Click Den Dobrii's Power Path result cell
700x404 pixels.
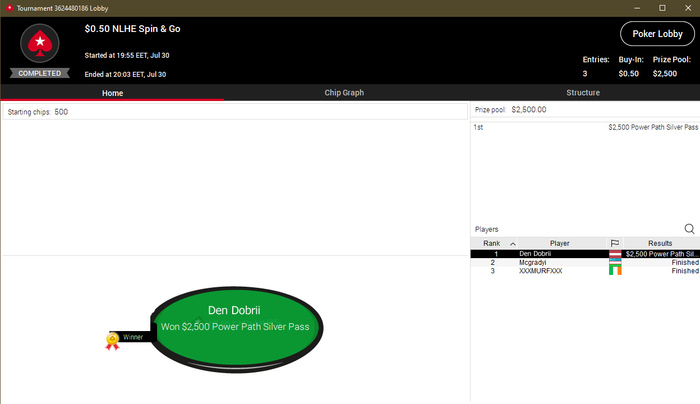[x=662, y=254]
